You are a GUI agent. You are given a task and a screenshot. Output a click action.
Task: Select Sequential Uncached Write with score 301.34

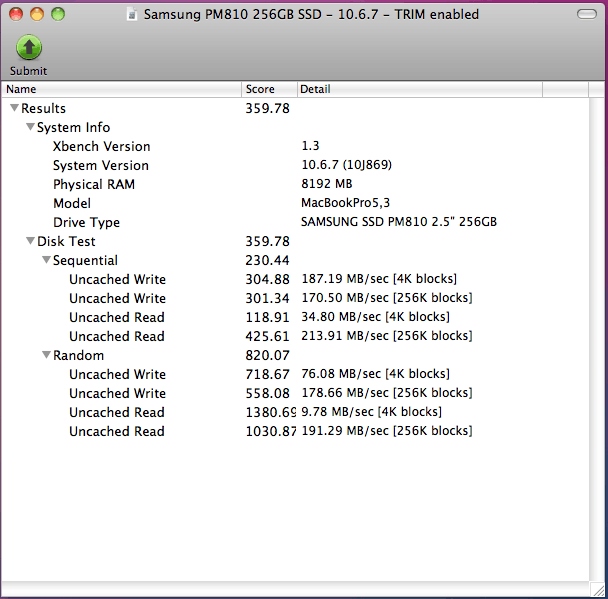(295, 298)
